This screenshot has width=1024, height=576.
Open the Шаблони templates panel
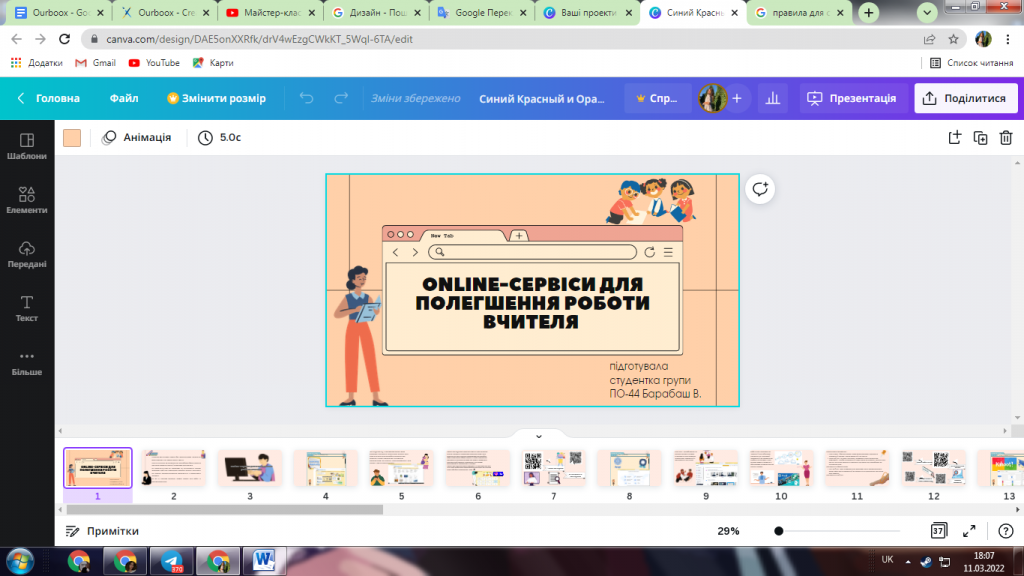point(26,146)
